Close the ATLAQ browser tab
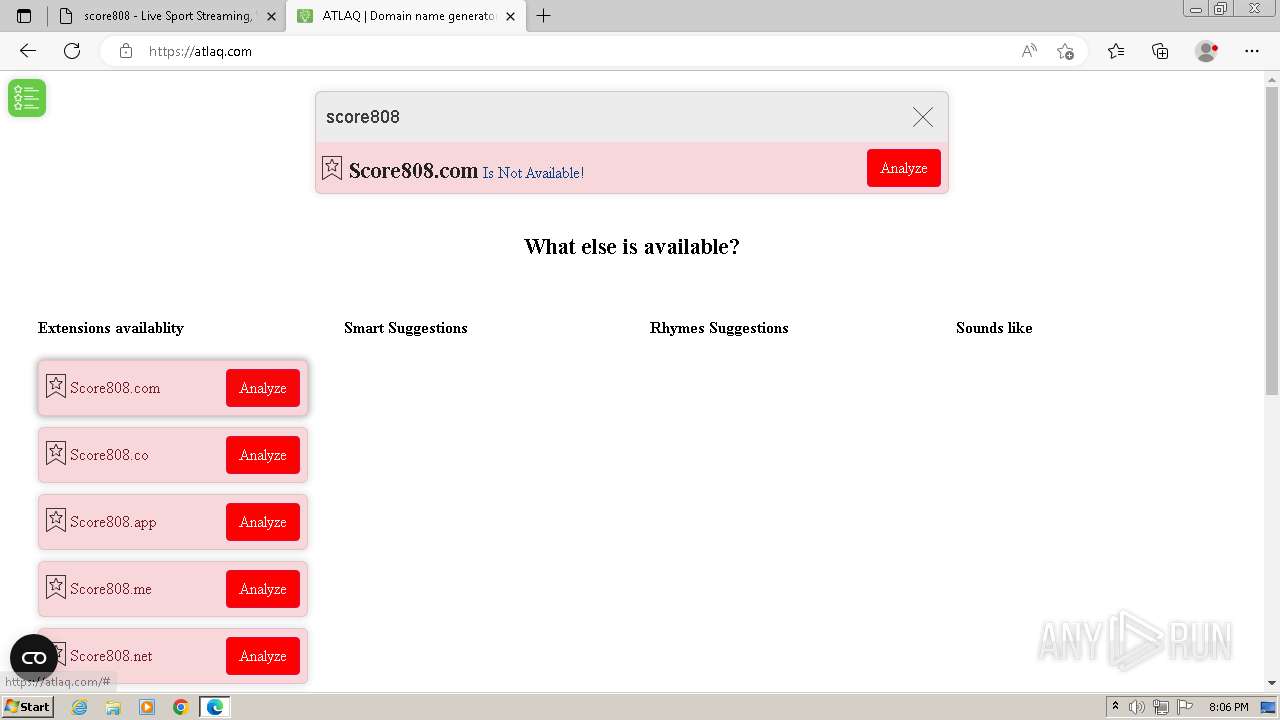The width and height of the screenshot is (1280, 720). click(510, 16)
